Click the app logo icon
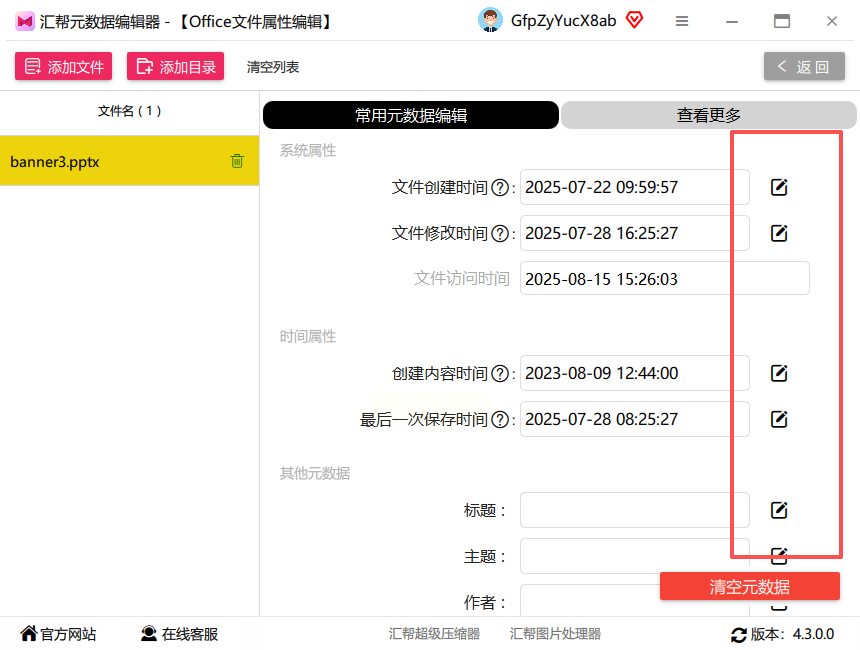The width and height of the screenshot is (860, 650). click(25, 21)
